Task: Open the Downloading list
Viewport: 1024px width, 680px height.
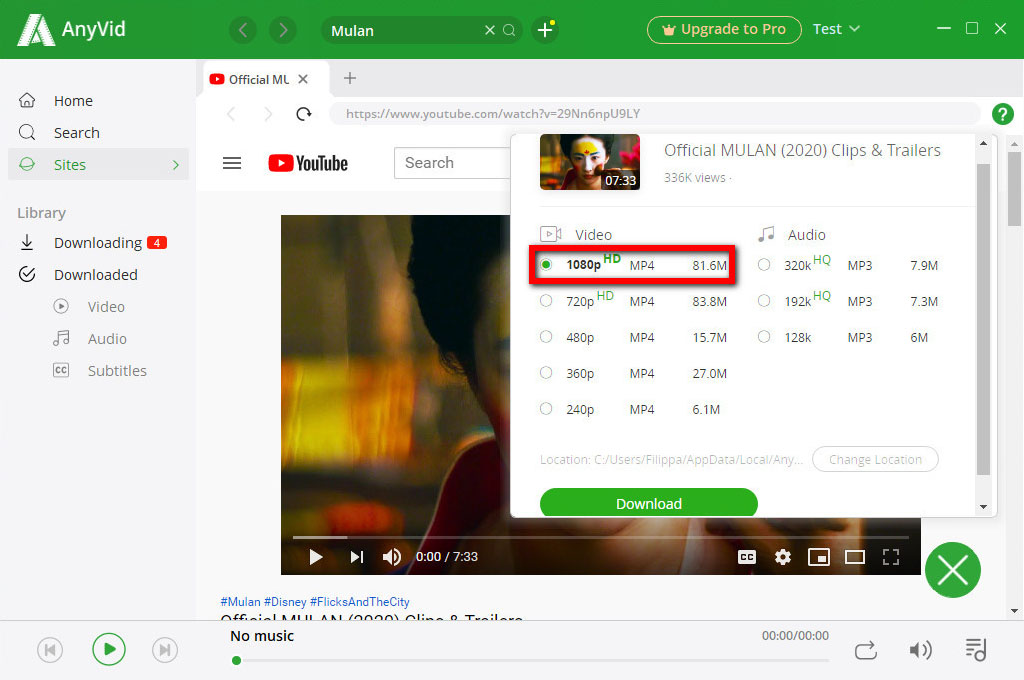Action: [x=98, y=243]
